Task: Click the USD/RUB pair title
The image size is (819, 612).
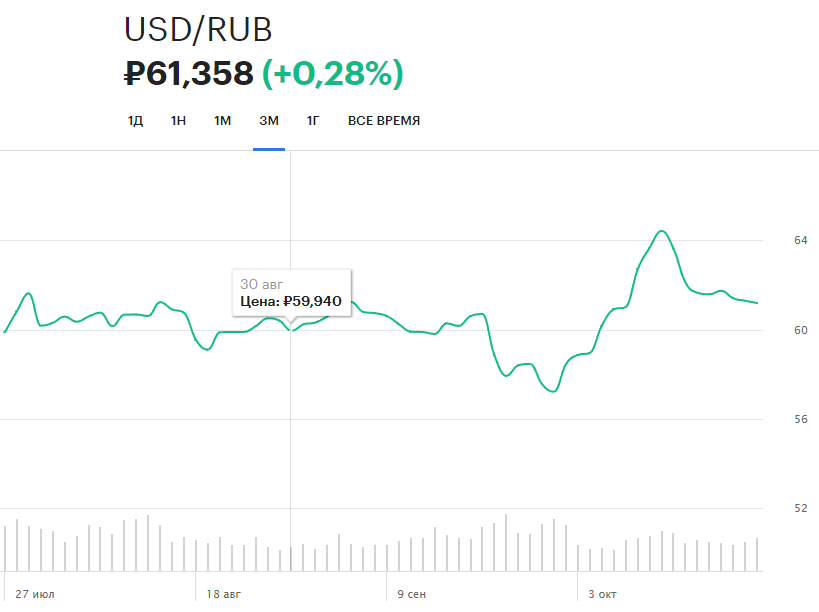Action: (x=198, y=30)
